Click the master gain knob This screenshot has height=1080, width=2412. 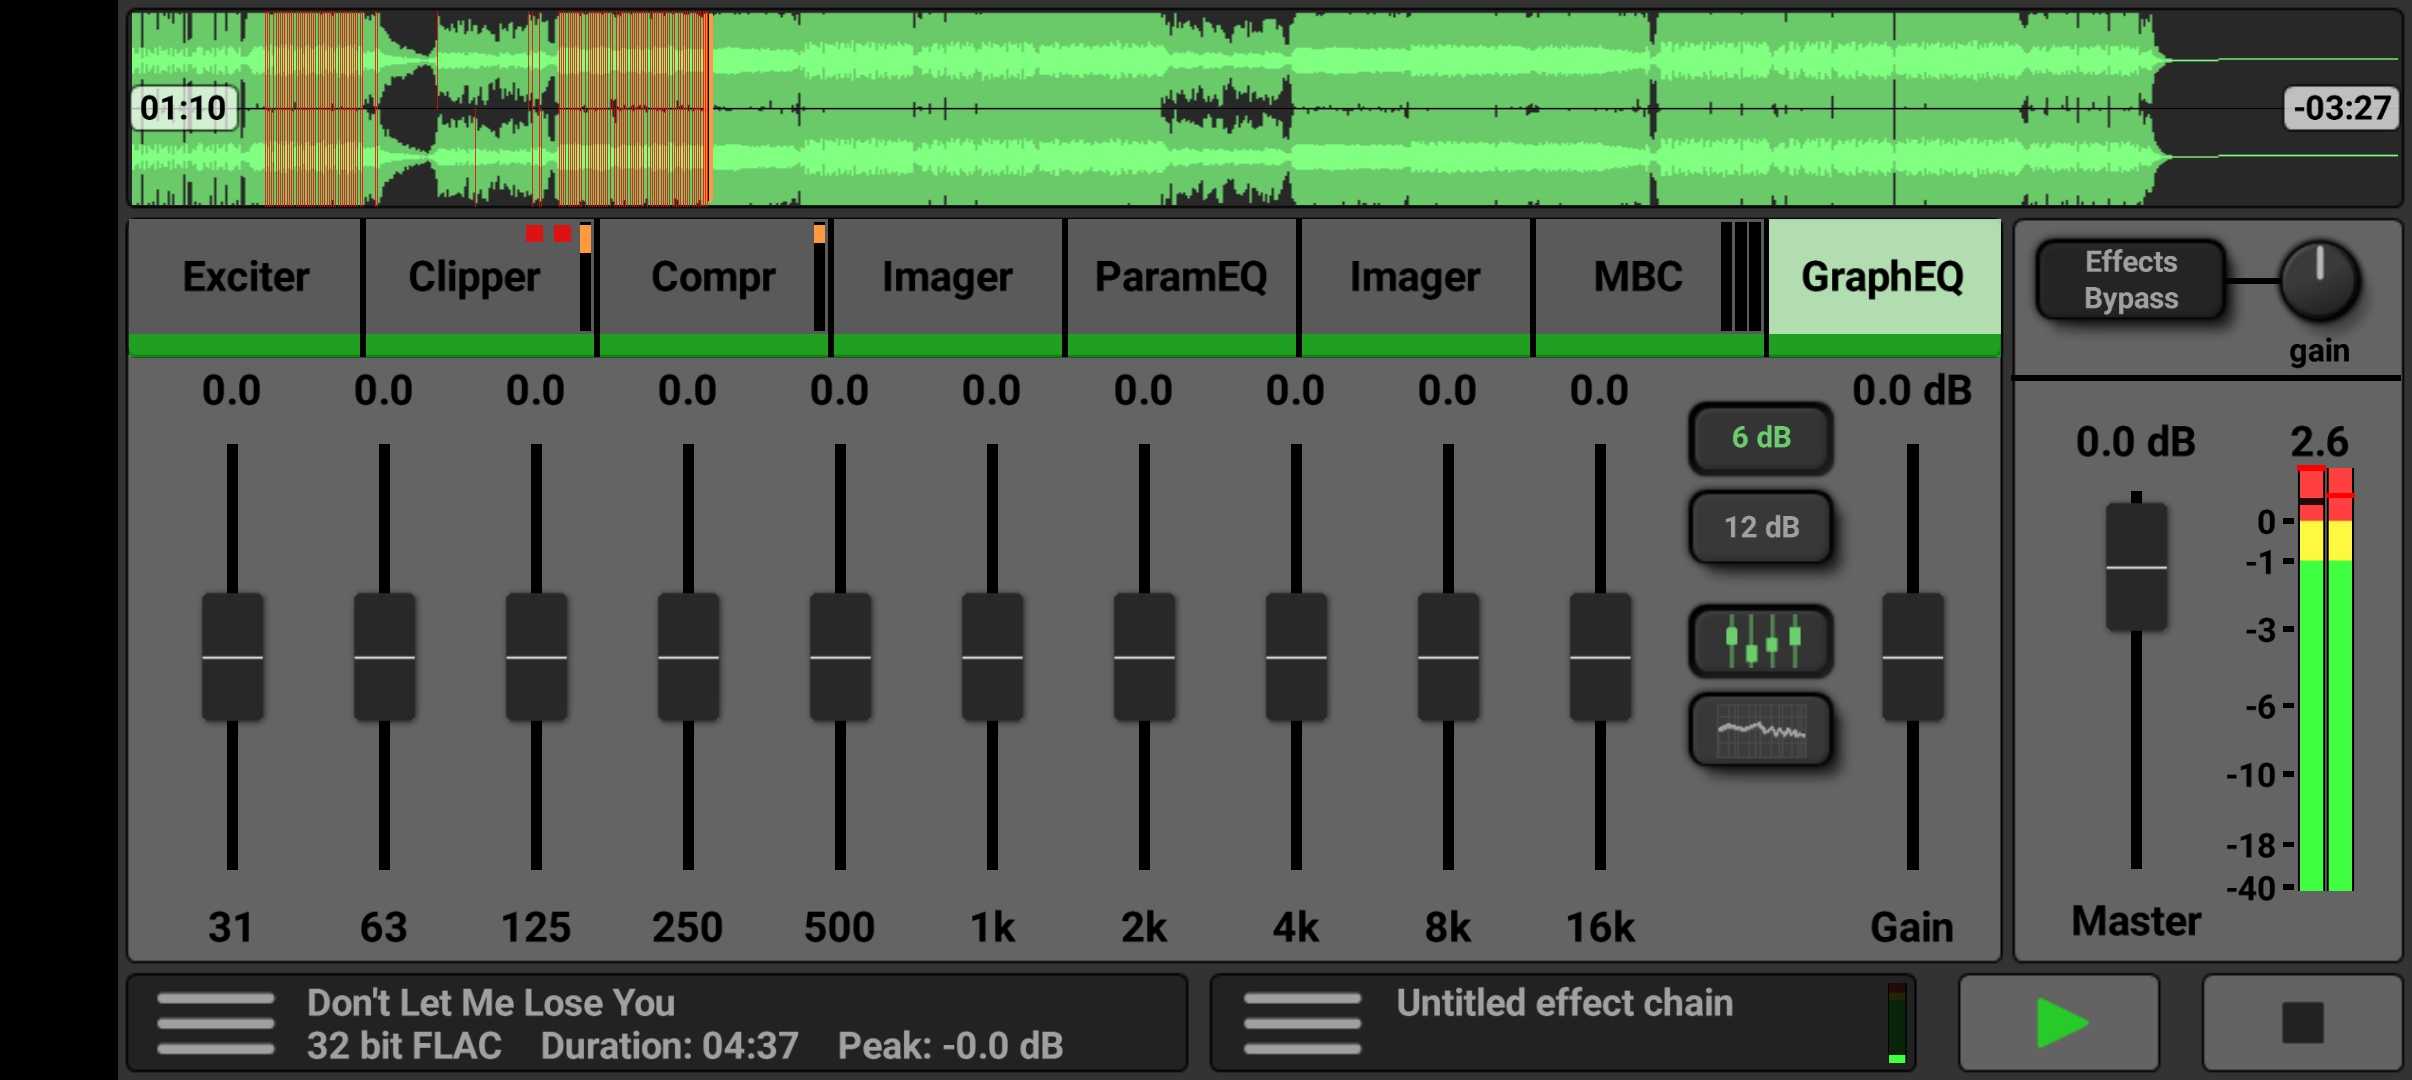pyautogui.click(x=2319, y=280)
